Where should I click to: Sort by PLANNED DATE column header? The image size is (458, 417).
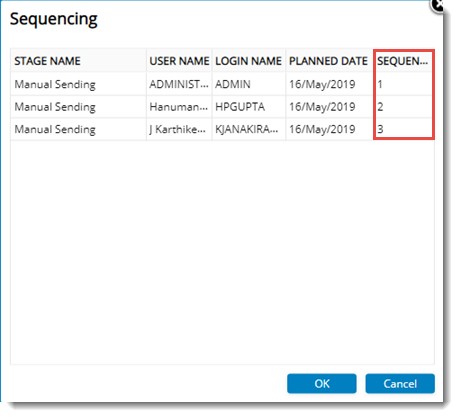(329, 61)
